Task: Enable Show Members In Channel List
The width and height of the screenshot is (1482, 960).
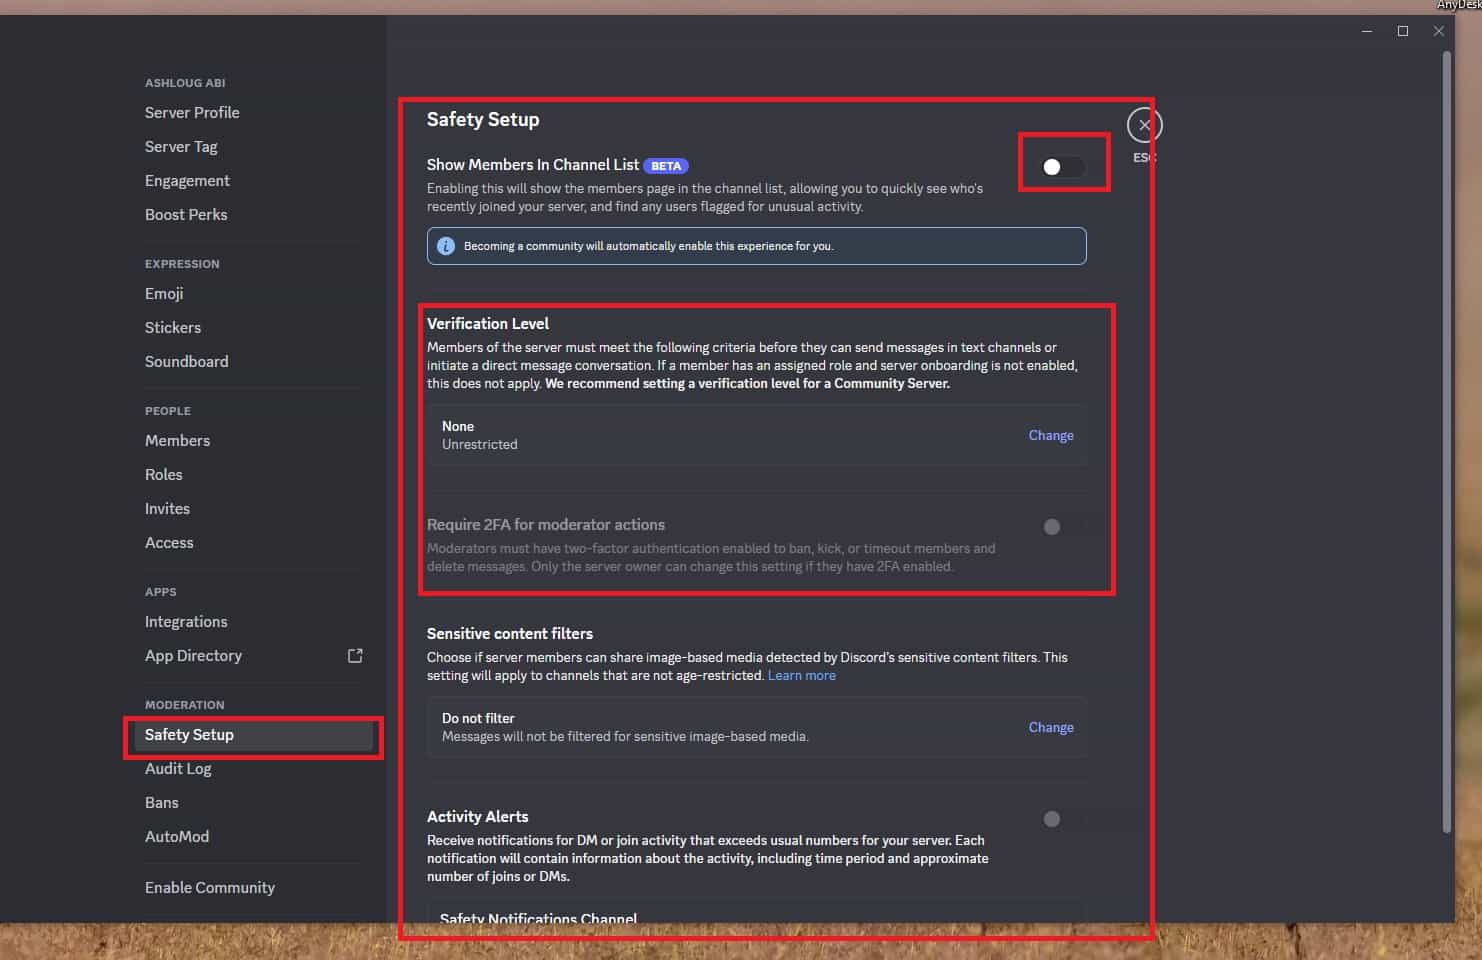Action: (1063, 166)
